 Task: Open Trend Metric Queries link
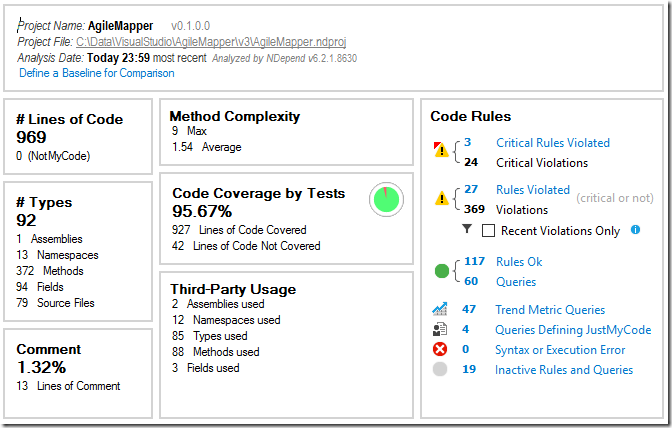pos(550,309)
